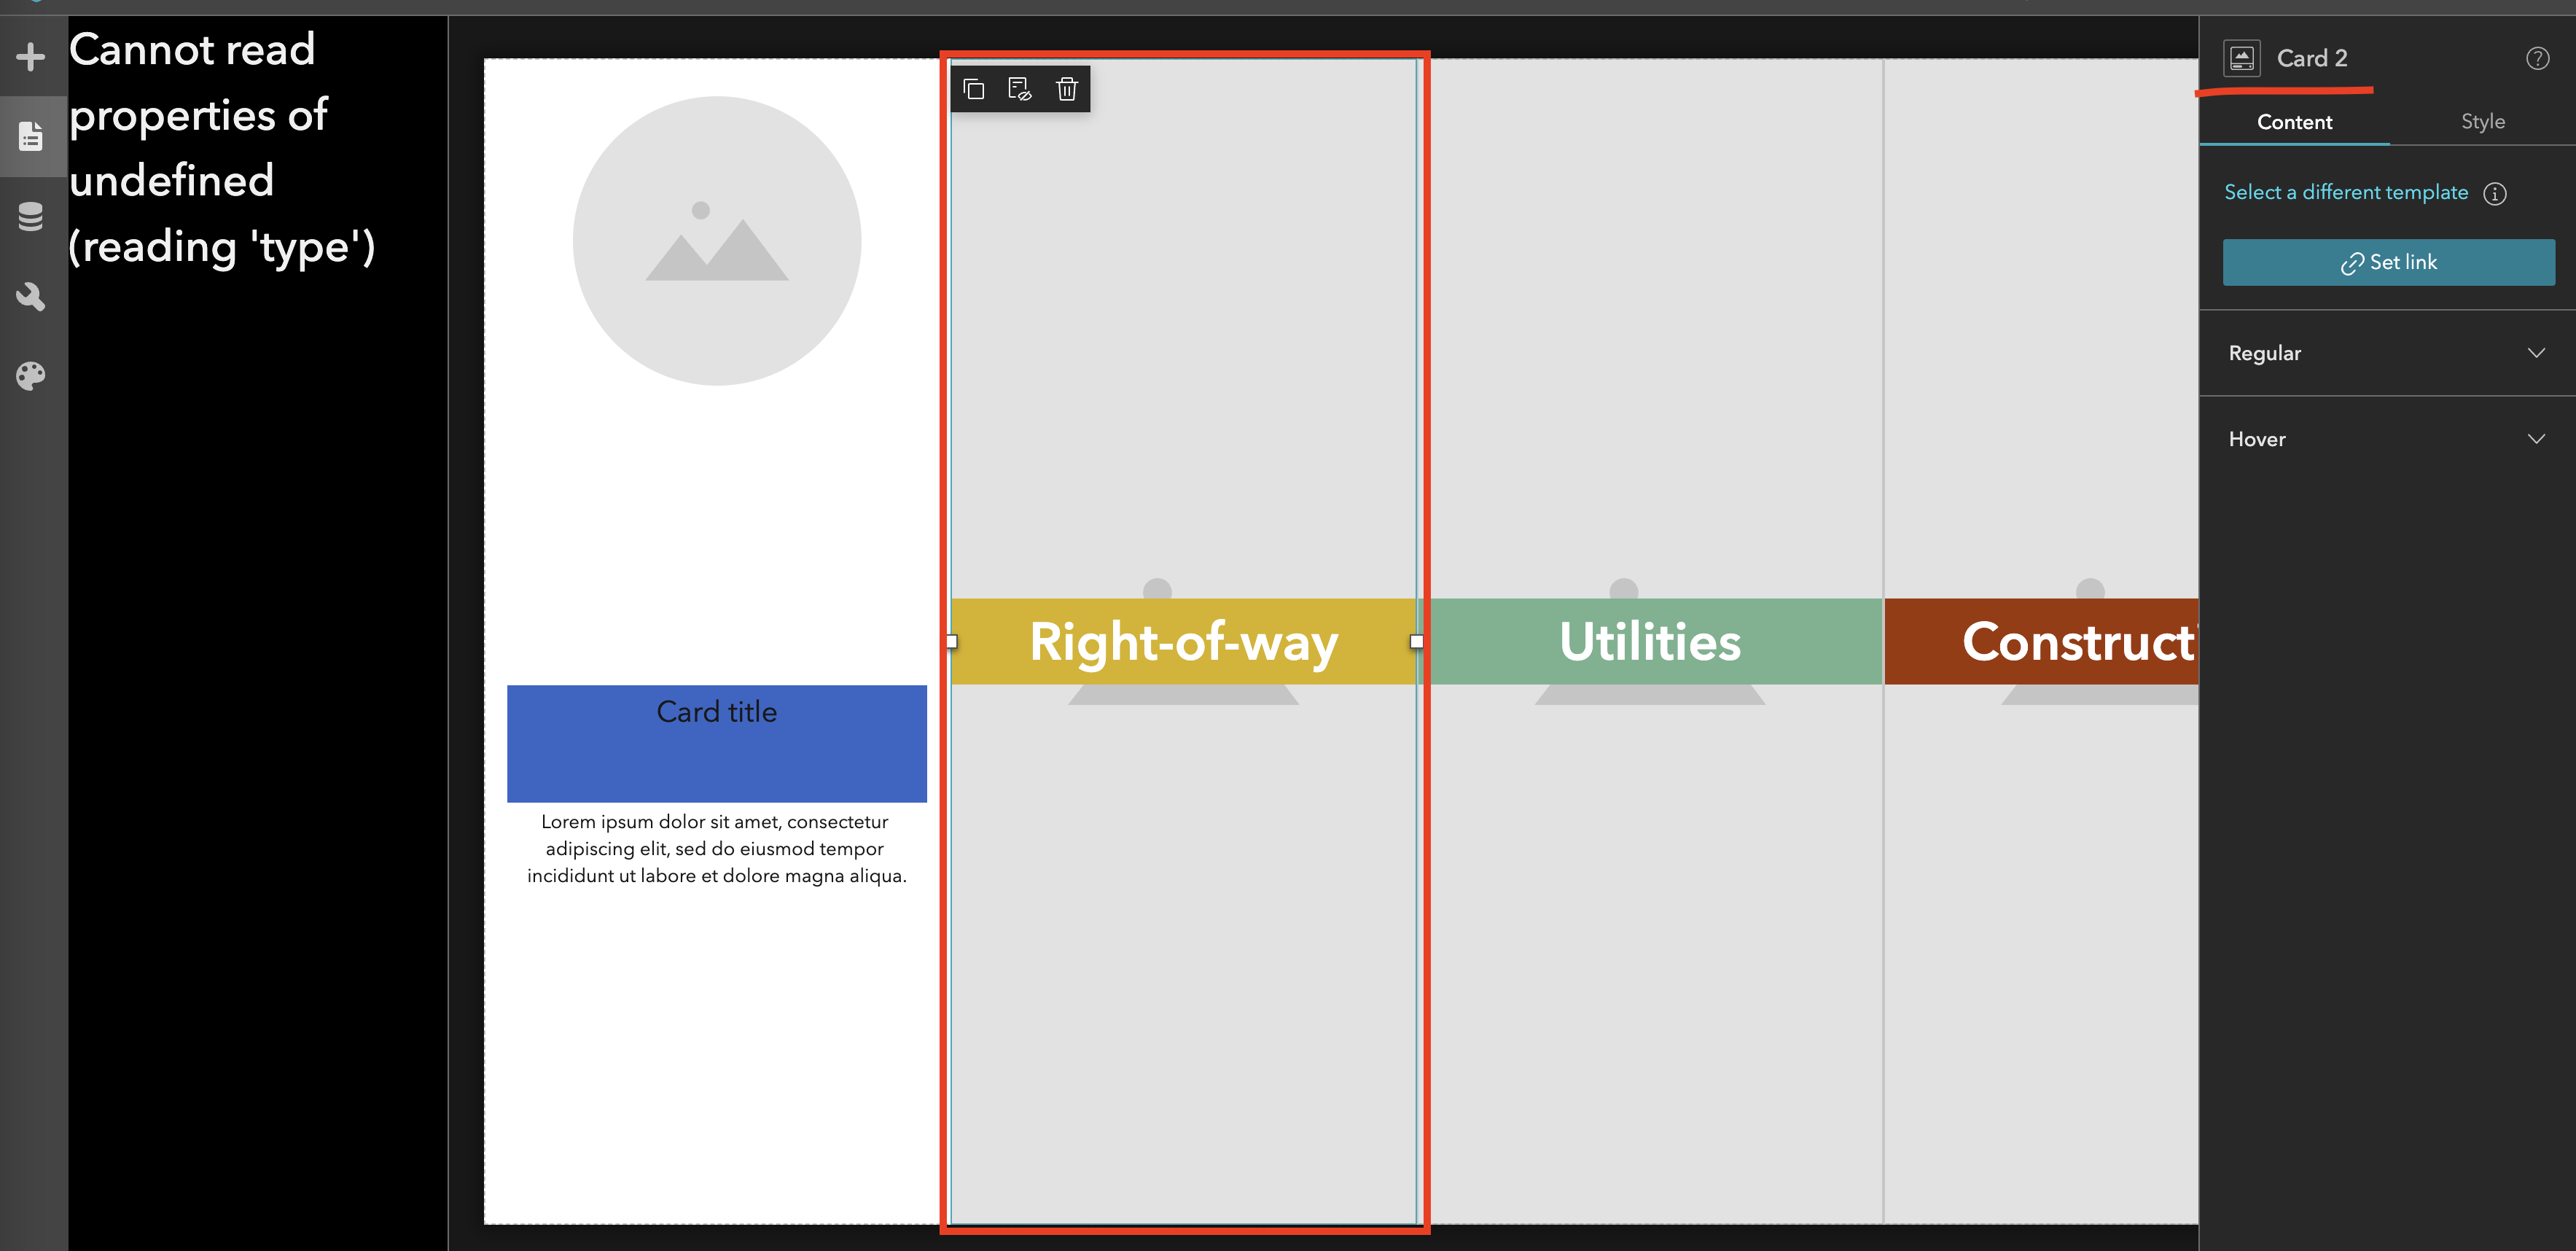
Task: Click the help question mark icon
Action: 2537,58
